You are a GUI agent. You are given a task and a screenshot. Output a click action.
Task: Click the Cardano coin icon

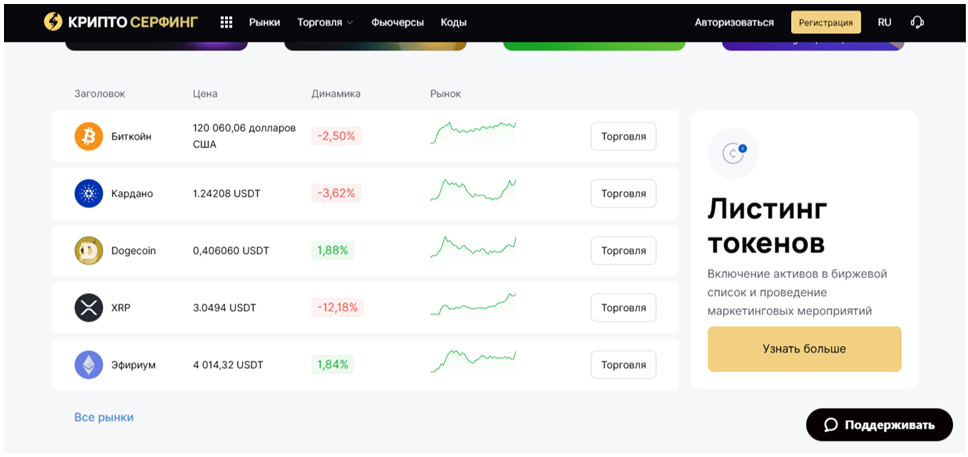point(89,193)
